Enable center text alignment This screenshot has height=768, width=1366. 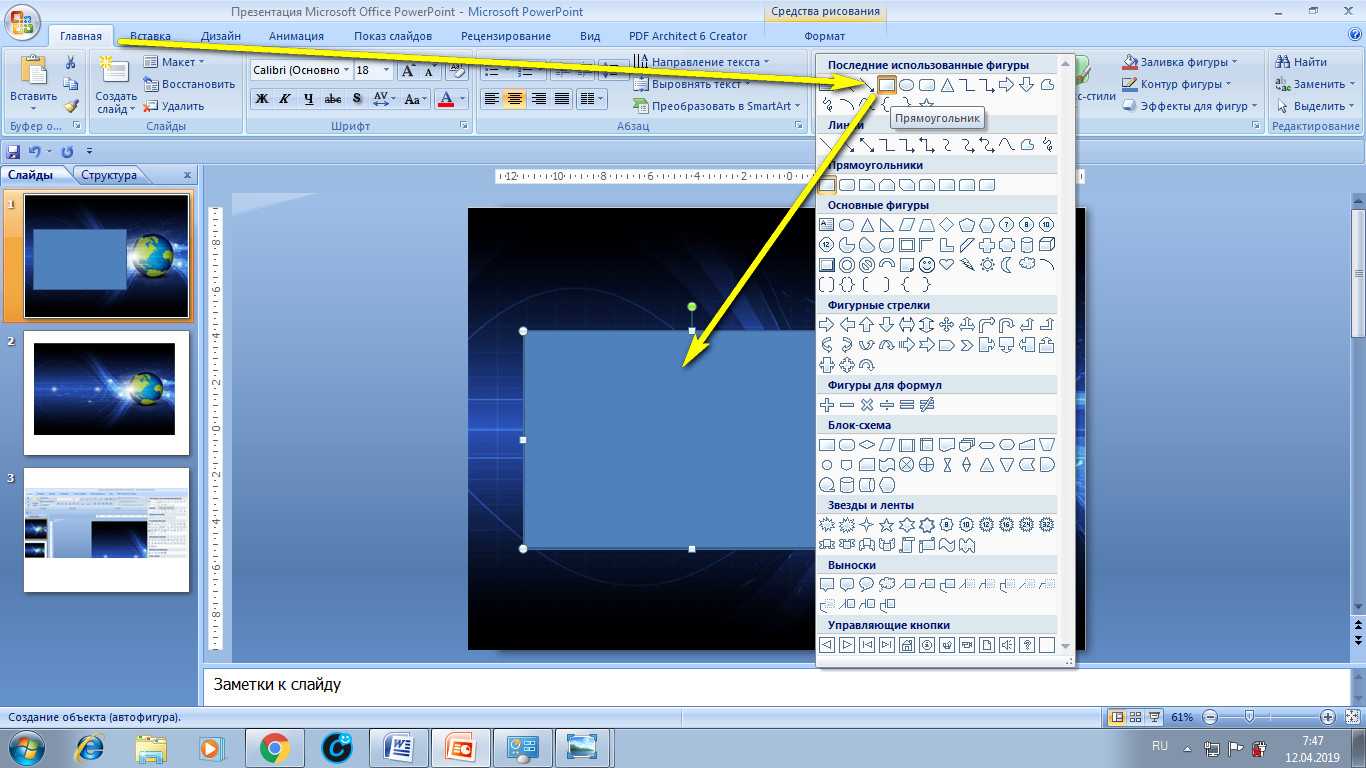tap(515, 98)
